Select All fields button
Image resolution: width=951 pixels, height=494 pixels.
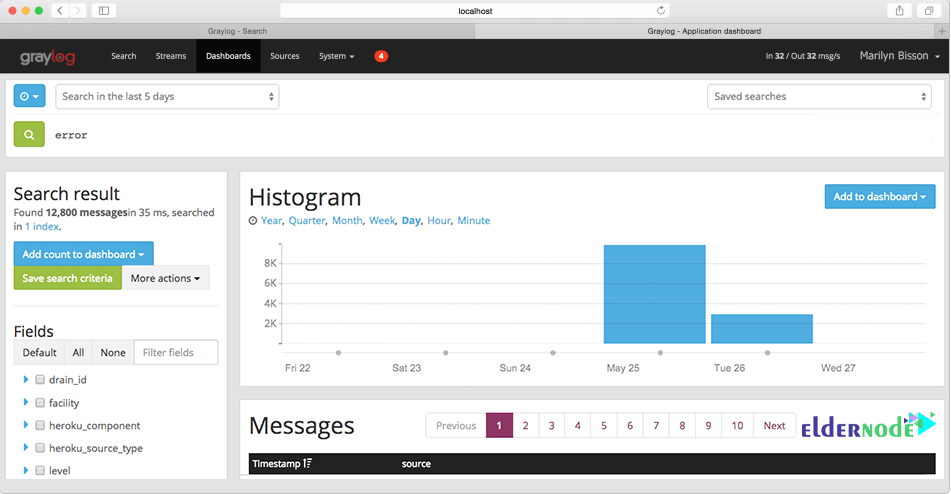pos(78,353)
